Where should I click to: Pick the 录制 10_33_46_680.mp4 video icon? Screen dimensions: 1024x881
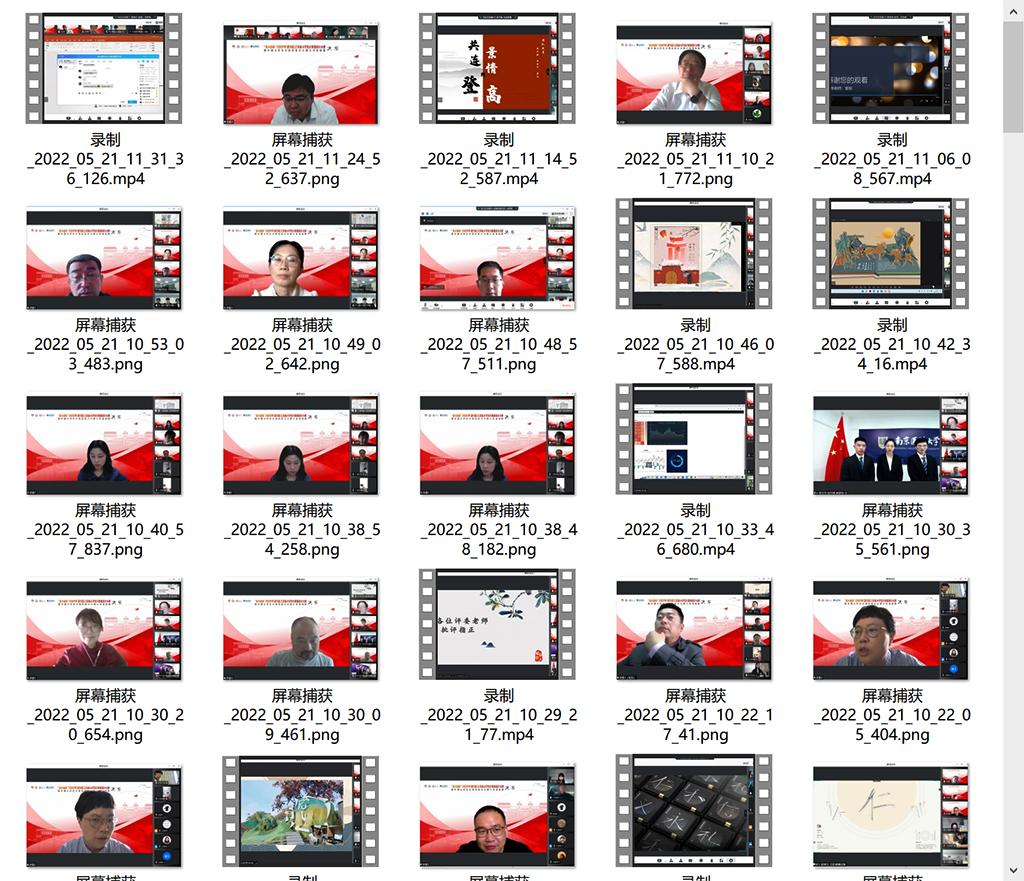tap(694, 439)
